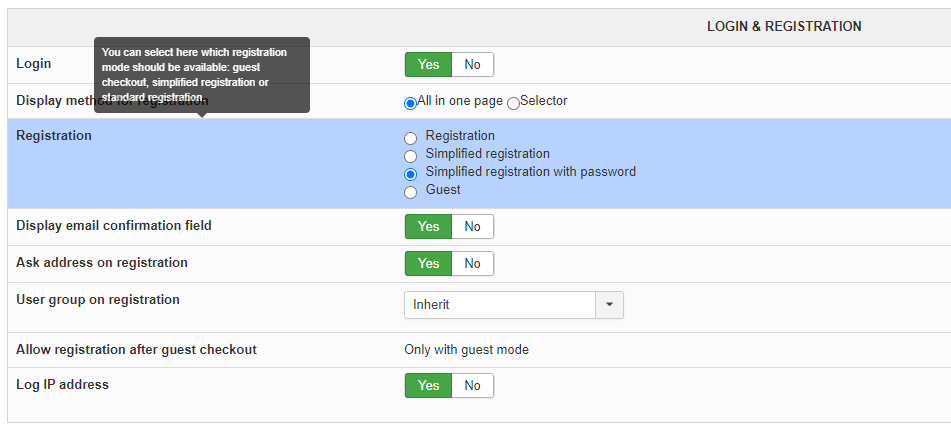
Task: Select the standard 'Registration' radio option
Action: [x=410, y=137]
